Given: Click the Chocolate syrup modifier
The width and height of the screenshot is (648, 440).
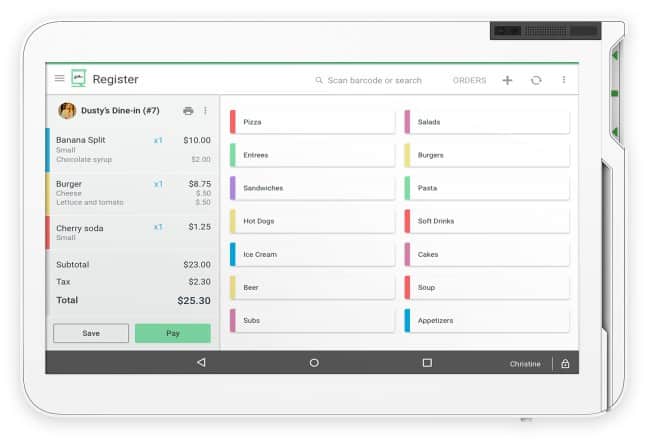Looking at the screenshot, I should point(84,159).
